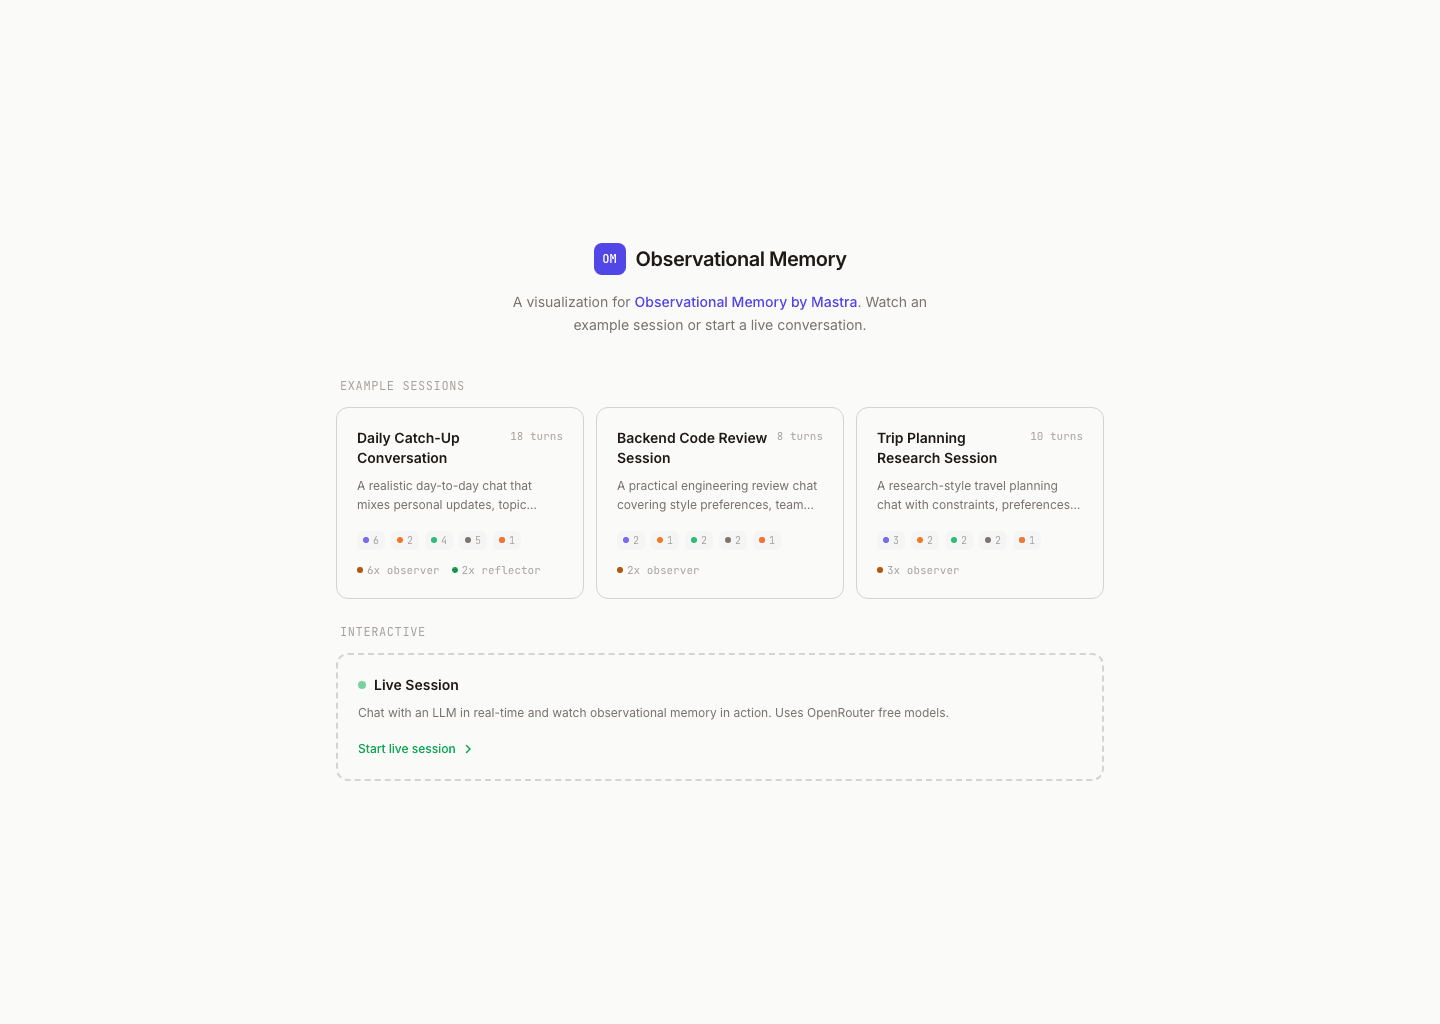Click the violet "3" badge on Trip Planning card
The width and height of the screenshot is (1440, 1024).
coord(891,540)
